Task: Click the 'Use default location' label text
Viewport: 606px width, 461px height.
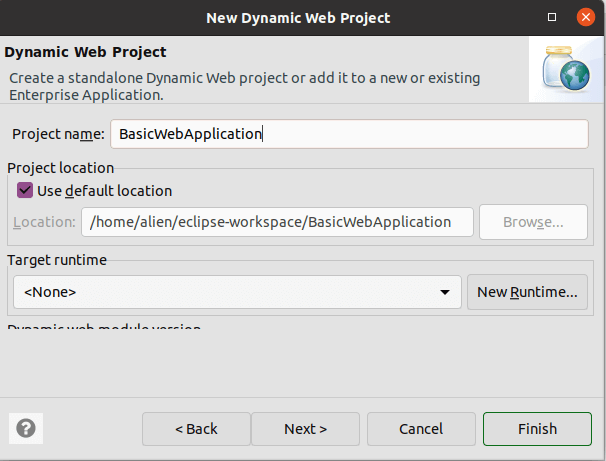Action: (104, 190)
